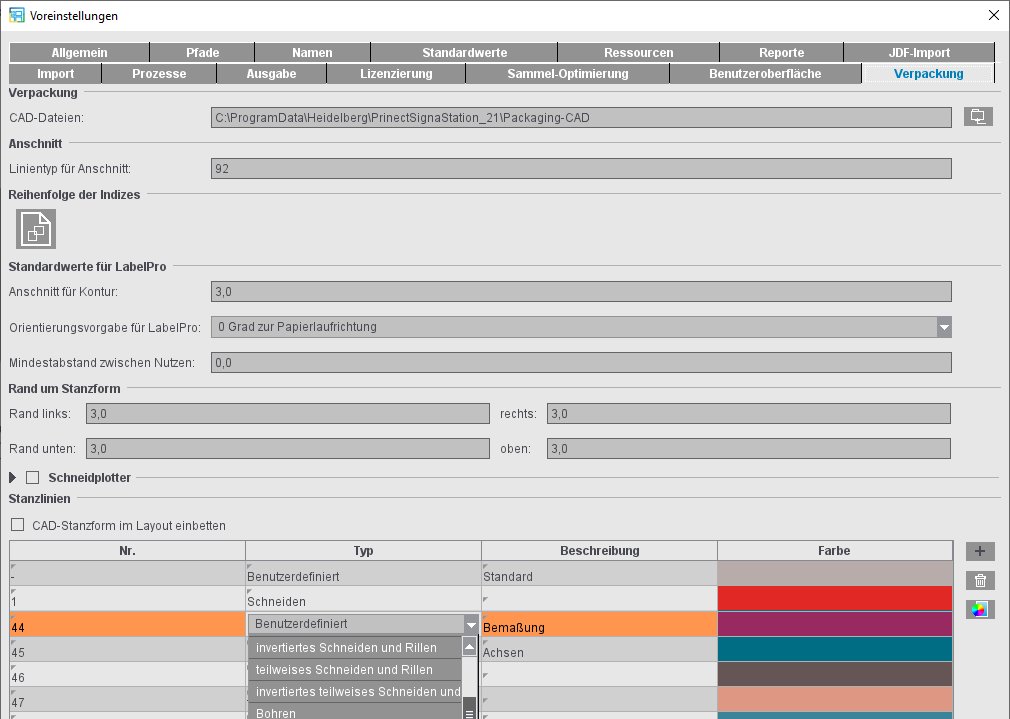Switch to the Allgemein tab
Viewport: 1010px width, 719px height.
(77, 52)
